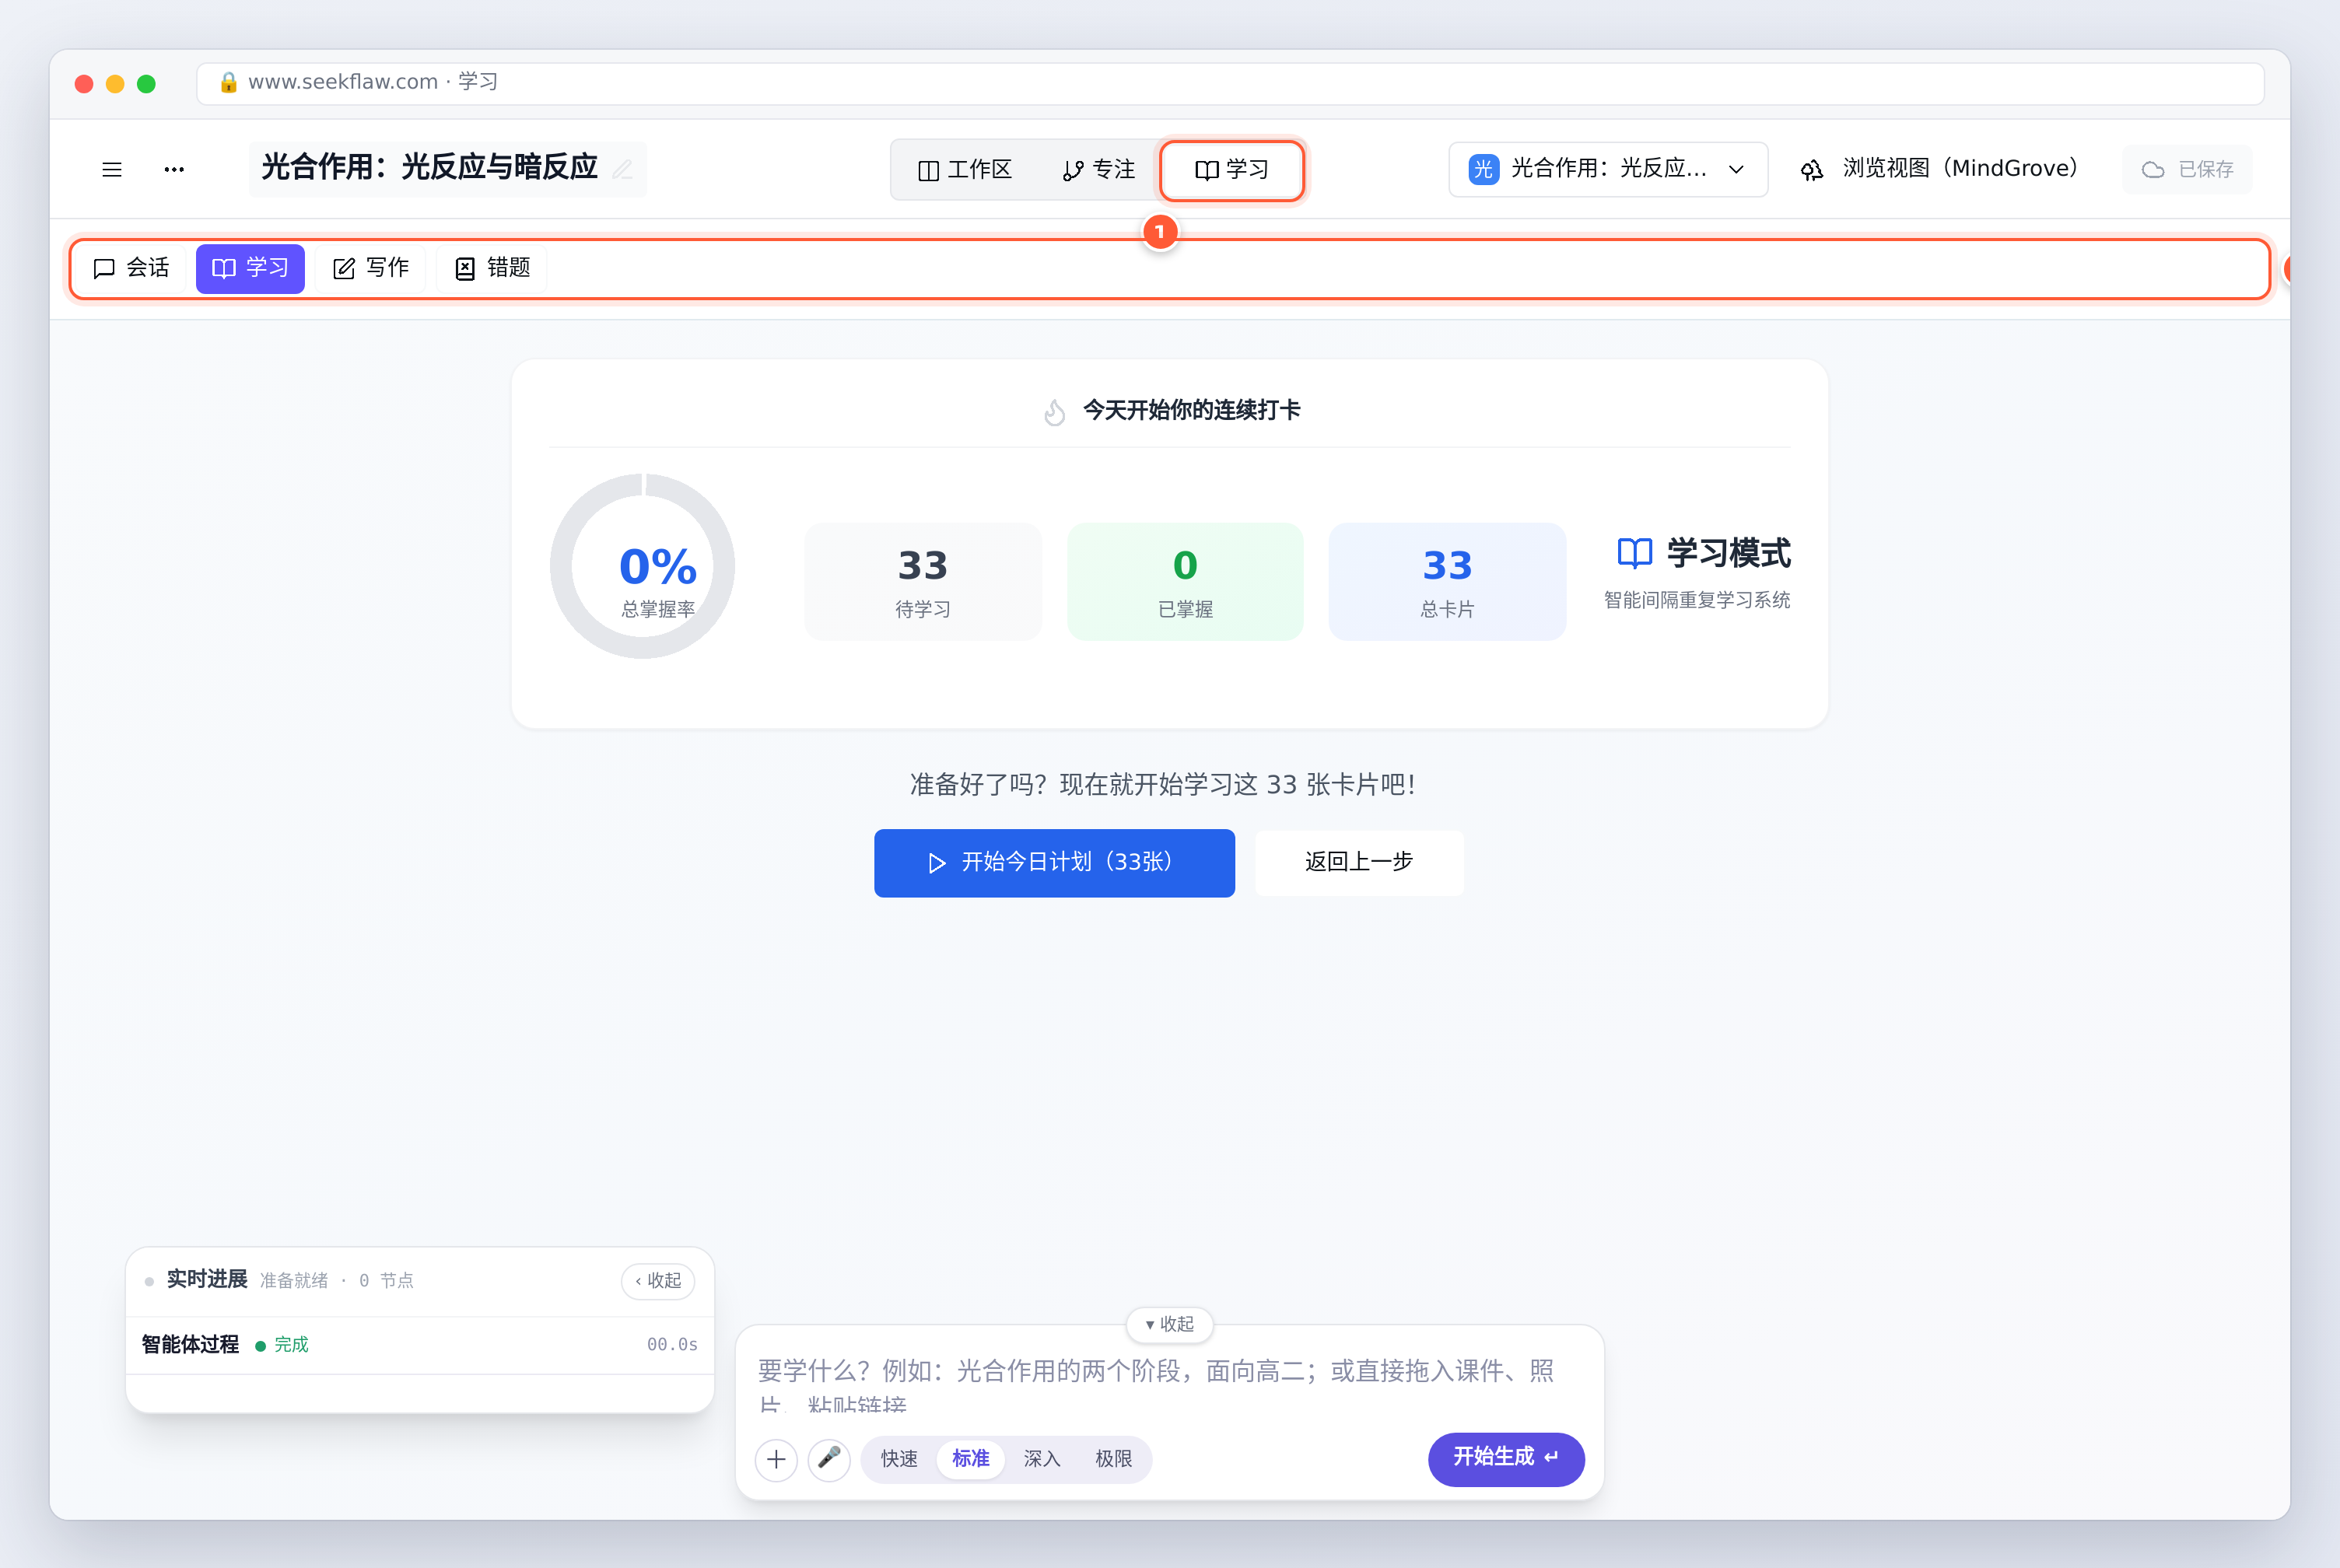Viewport: 2340px width, 1568px height.
Task: Click the three-dot more options icon
Action: coord(174,169)
